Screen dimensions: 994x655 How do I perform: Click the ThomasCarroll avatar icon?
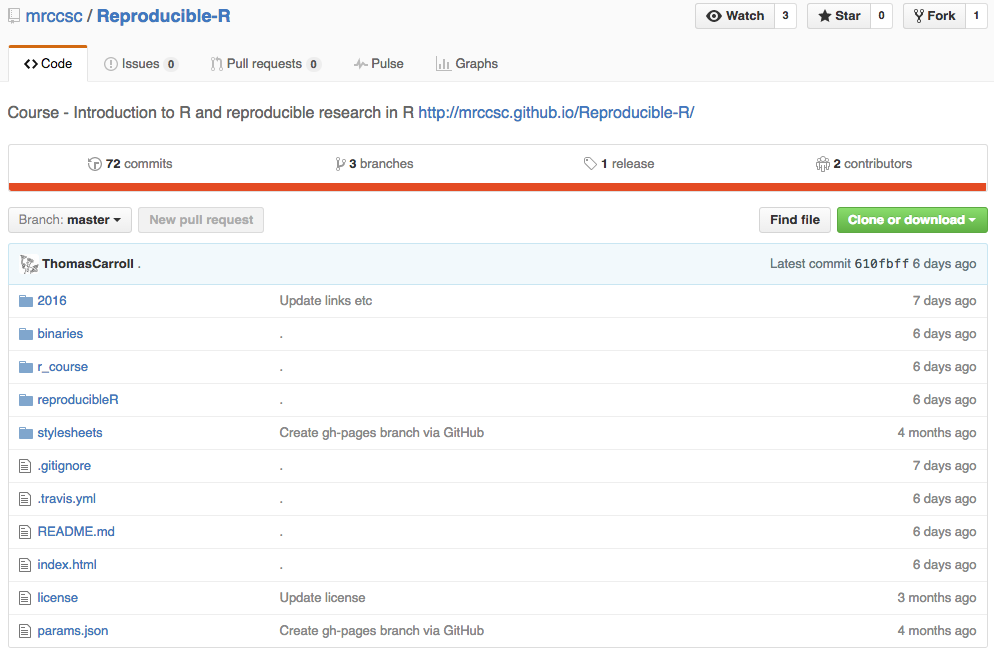29,264
